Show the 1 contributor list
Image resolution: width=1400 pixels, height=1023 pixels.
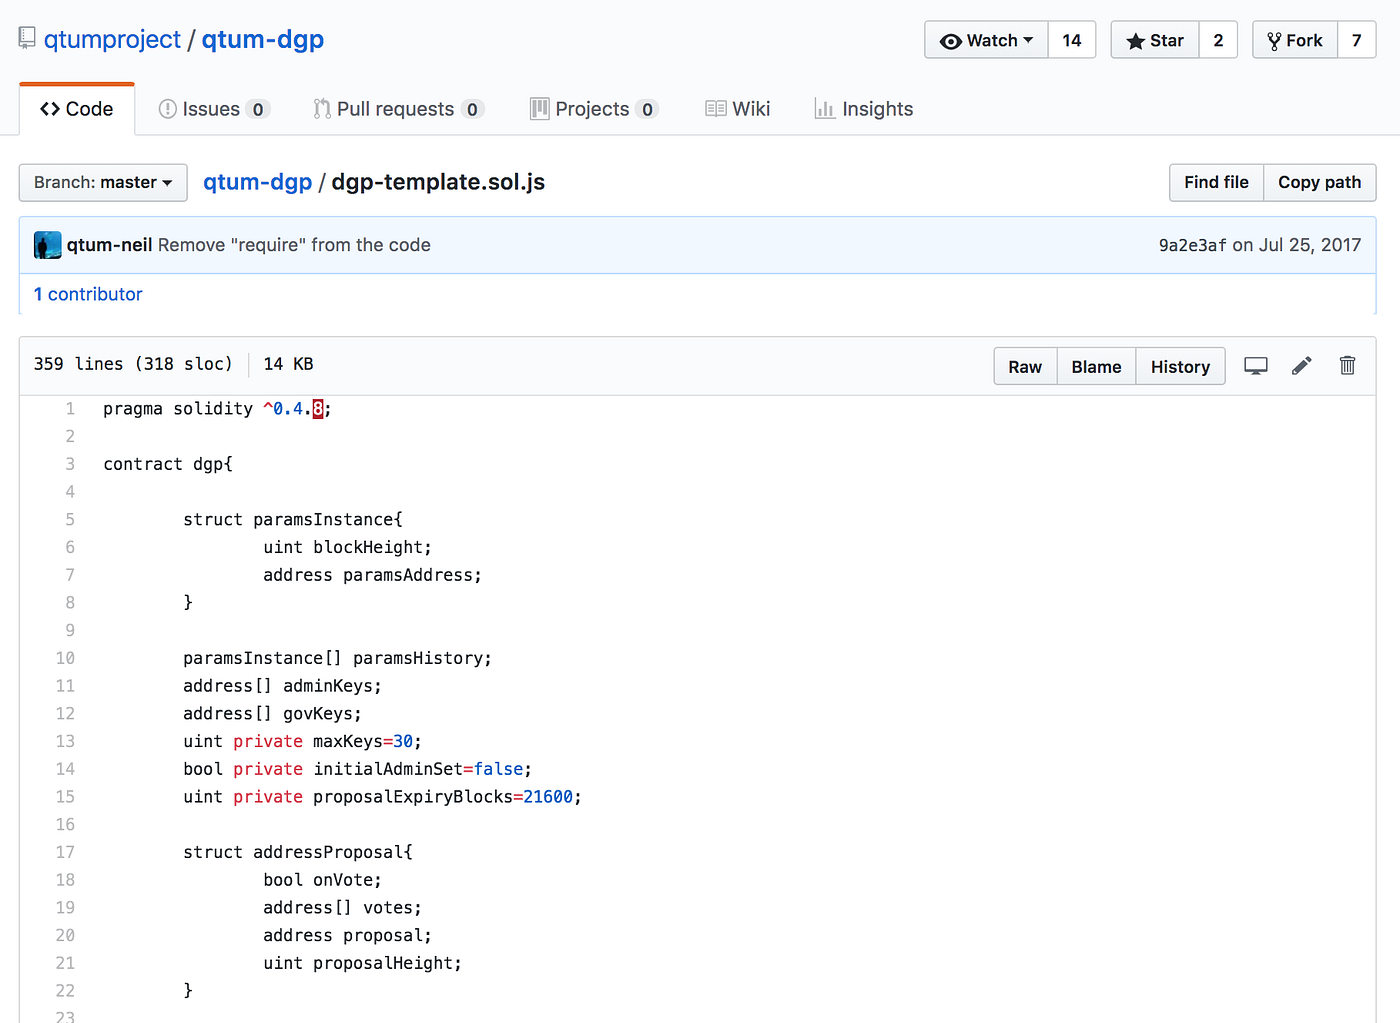point(88,294)
